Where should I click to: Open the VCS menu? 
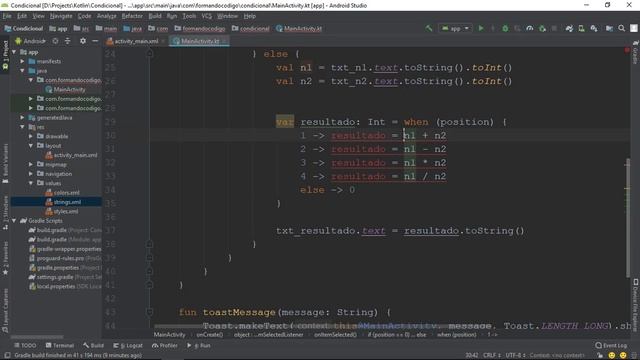207,16
